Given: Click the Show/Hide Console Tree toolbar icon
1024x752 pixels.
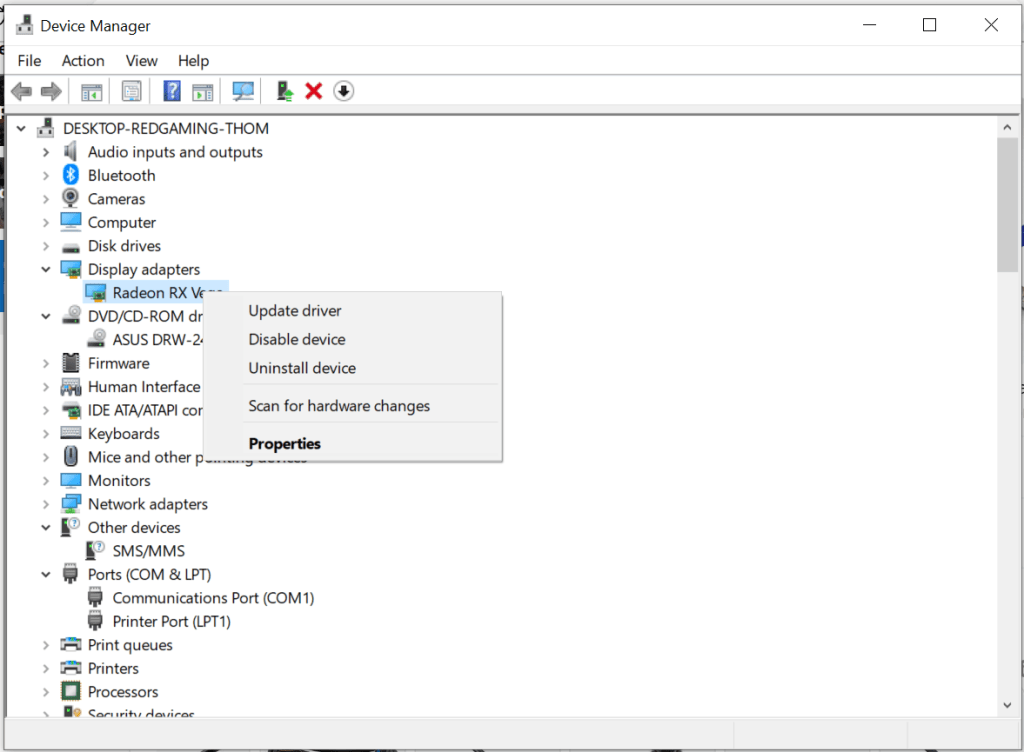Looking at the screenshot, I should point(92,92).
